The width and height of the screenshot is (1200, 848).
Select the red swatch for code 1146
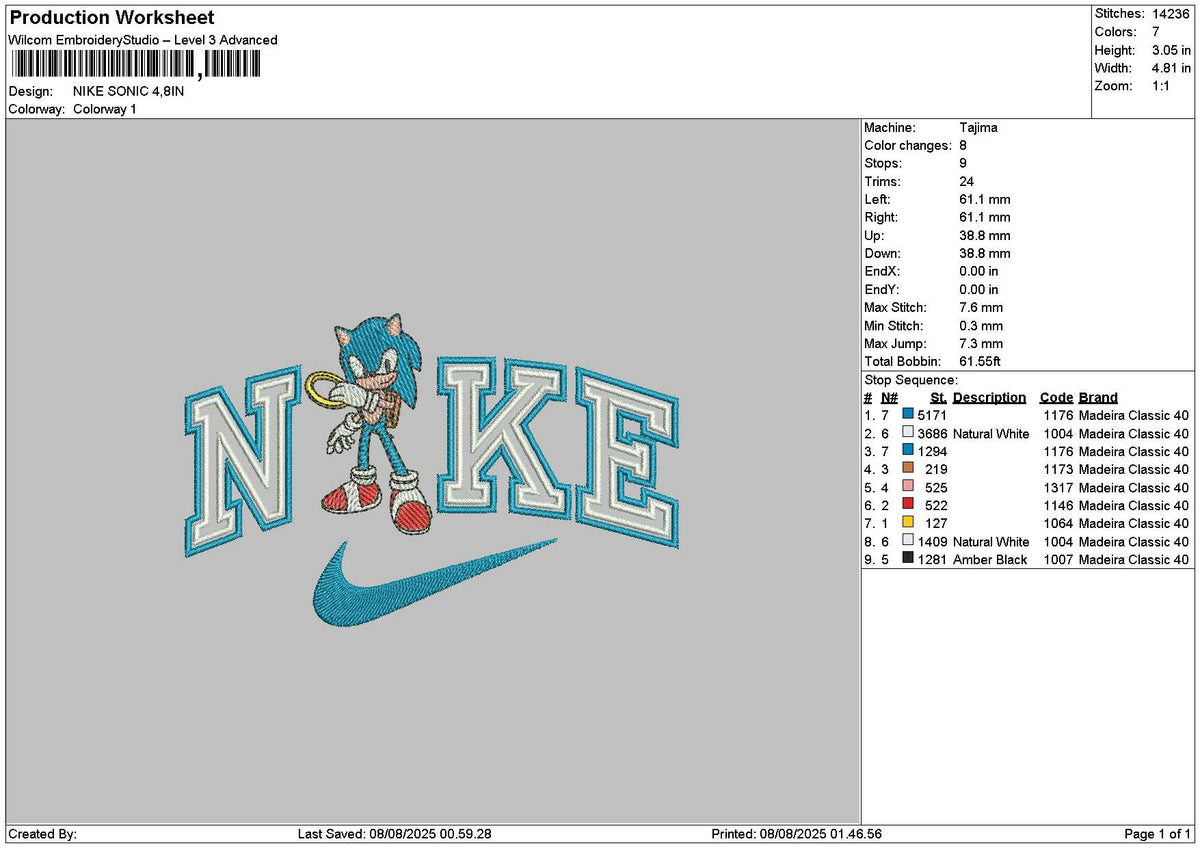click(907, 504)
